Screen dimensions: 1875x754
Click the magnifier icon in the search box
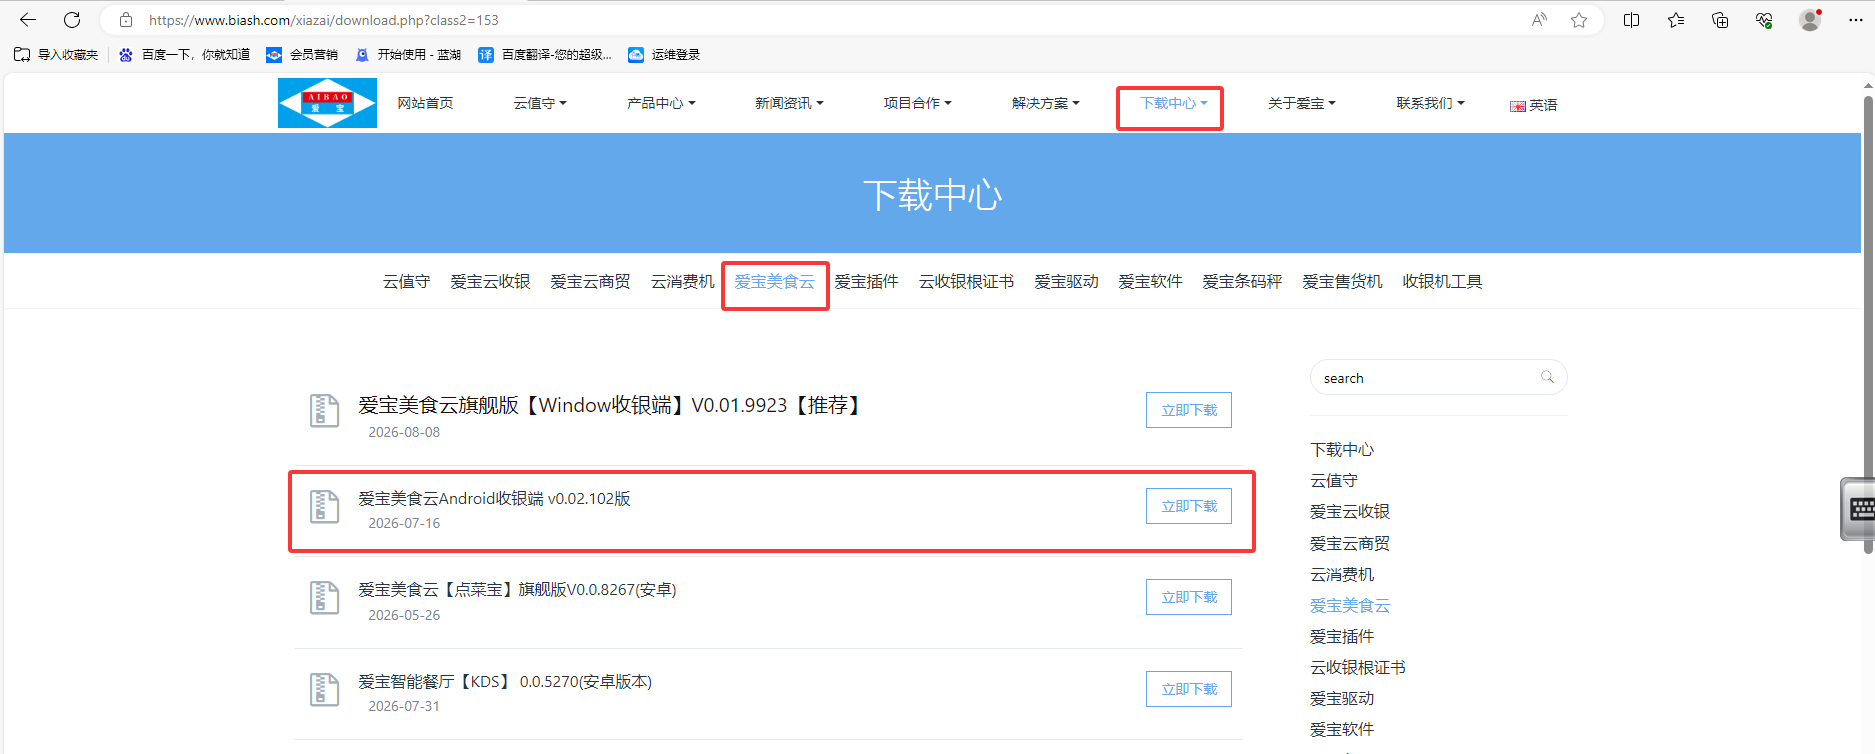pos(1547,377)
